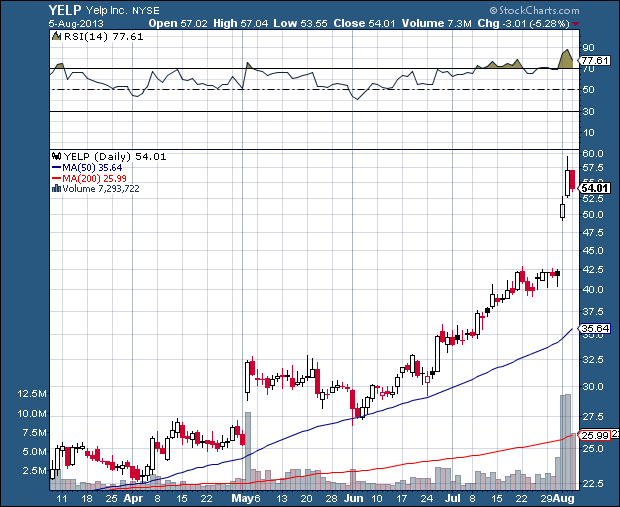Click the 32.5 price axis label
The width and height of the screenshot is (620, 507).
click(593, 360)
